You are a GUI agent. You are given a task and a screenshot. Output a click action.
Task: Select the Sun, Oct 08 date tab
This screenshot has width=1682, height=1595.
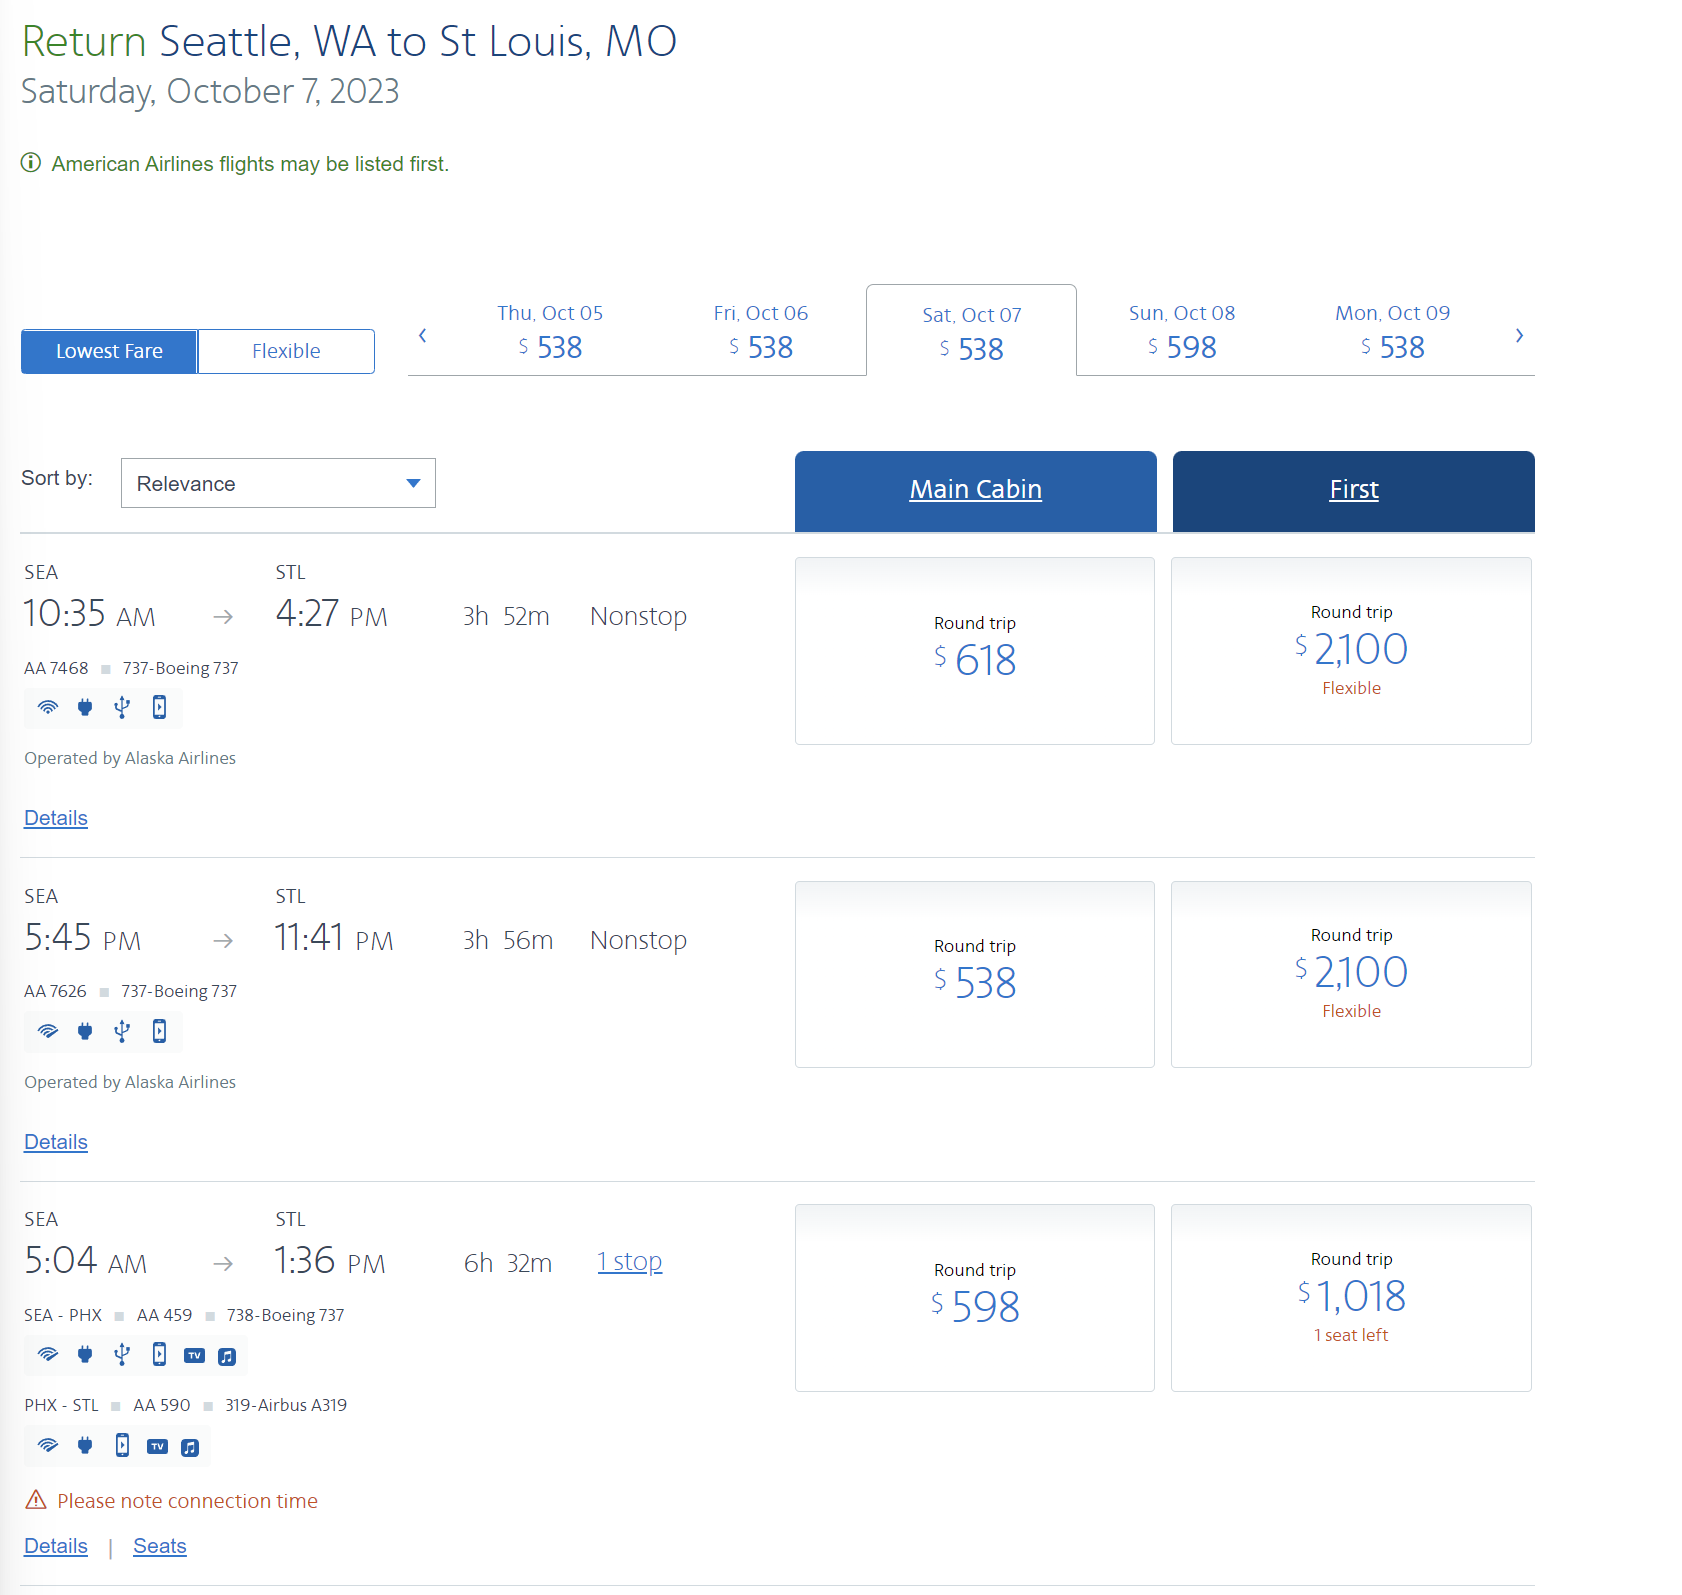[1181, 332]
